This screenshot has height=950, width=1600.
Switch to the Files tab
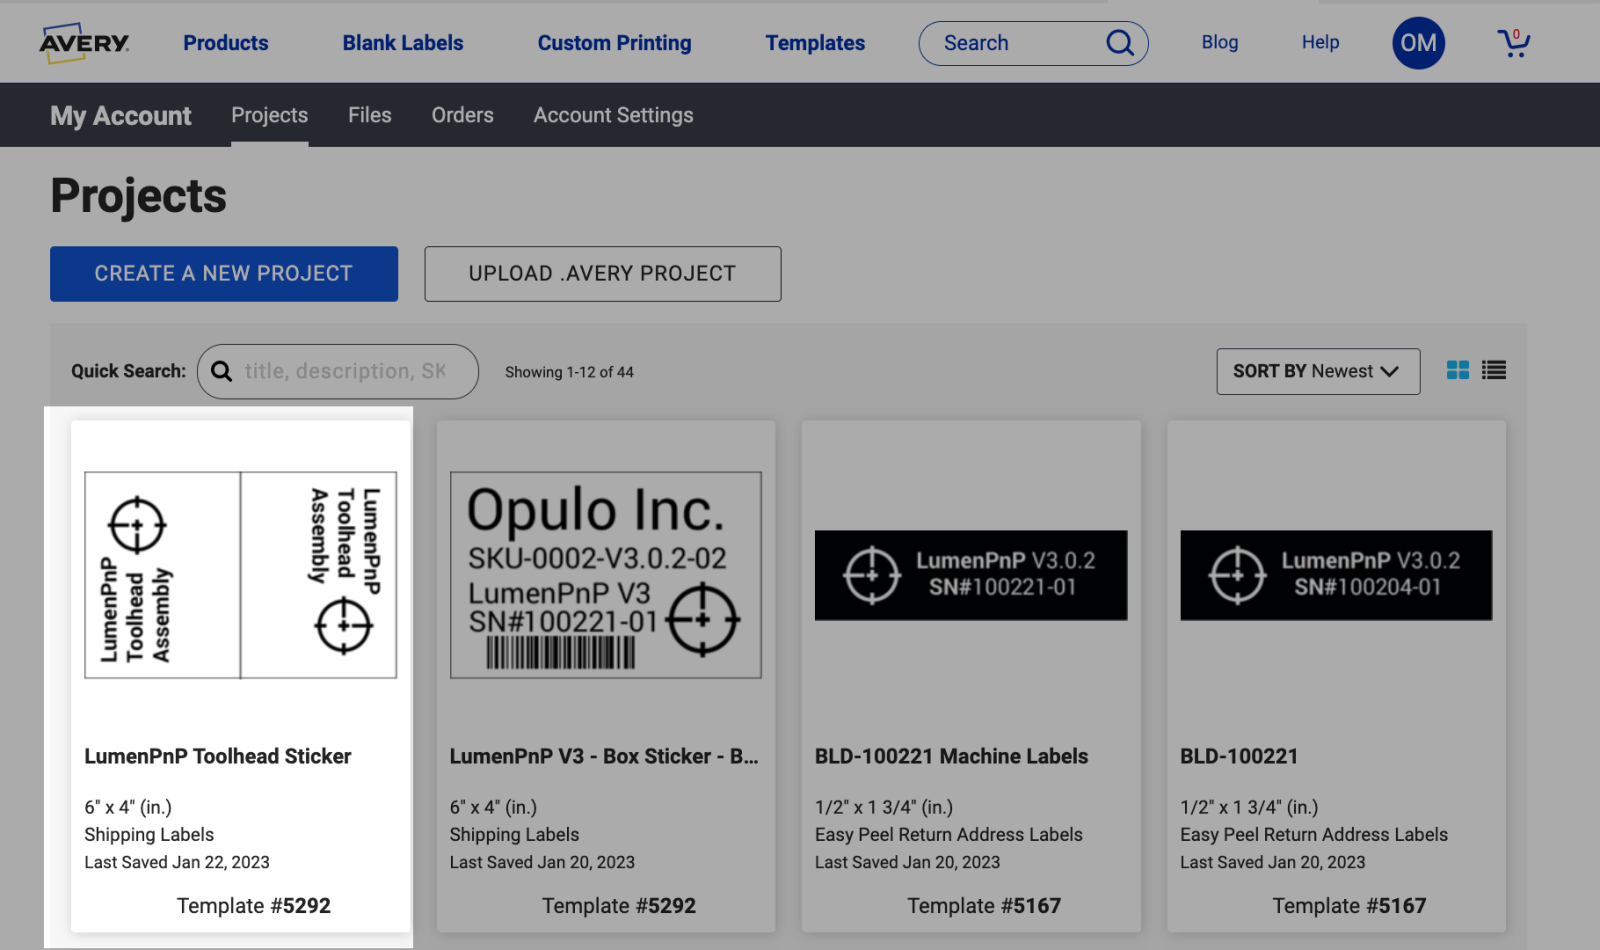click(369, 115)
